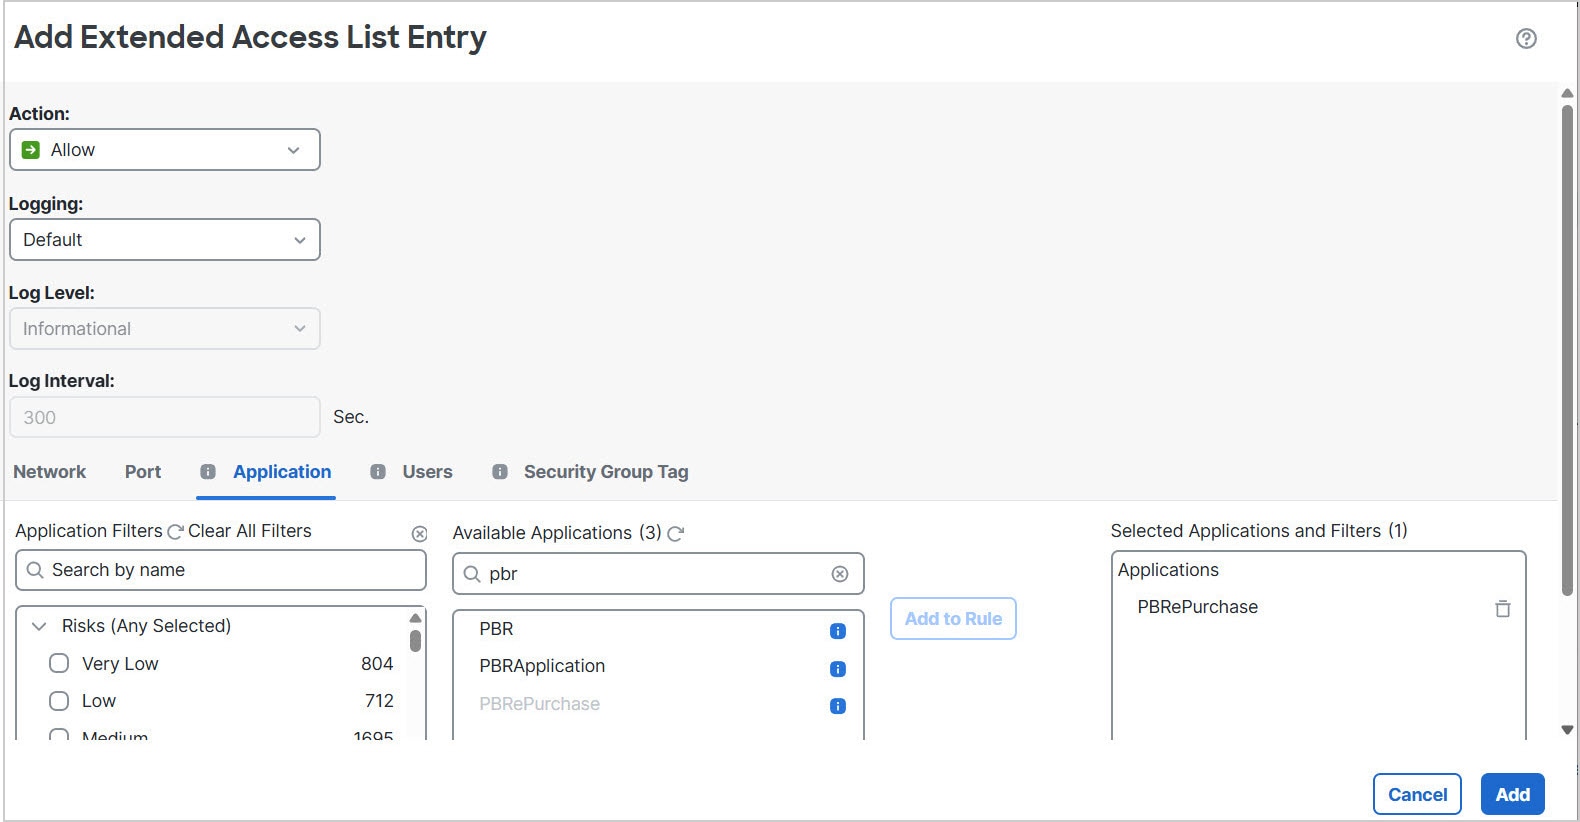The image size is (1580, 822).
Task: Switch to the Network tab
Action: coord(49,472)
